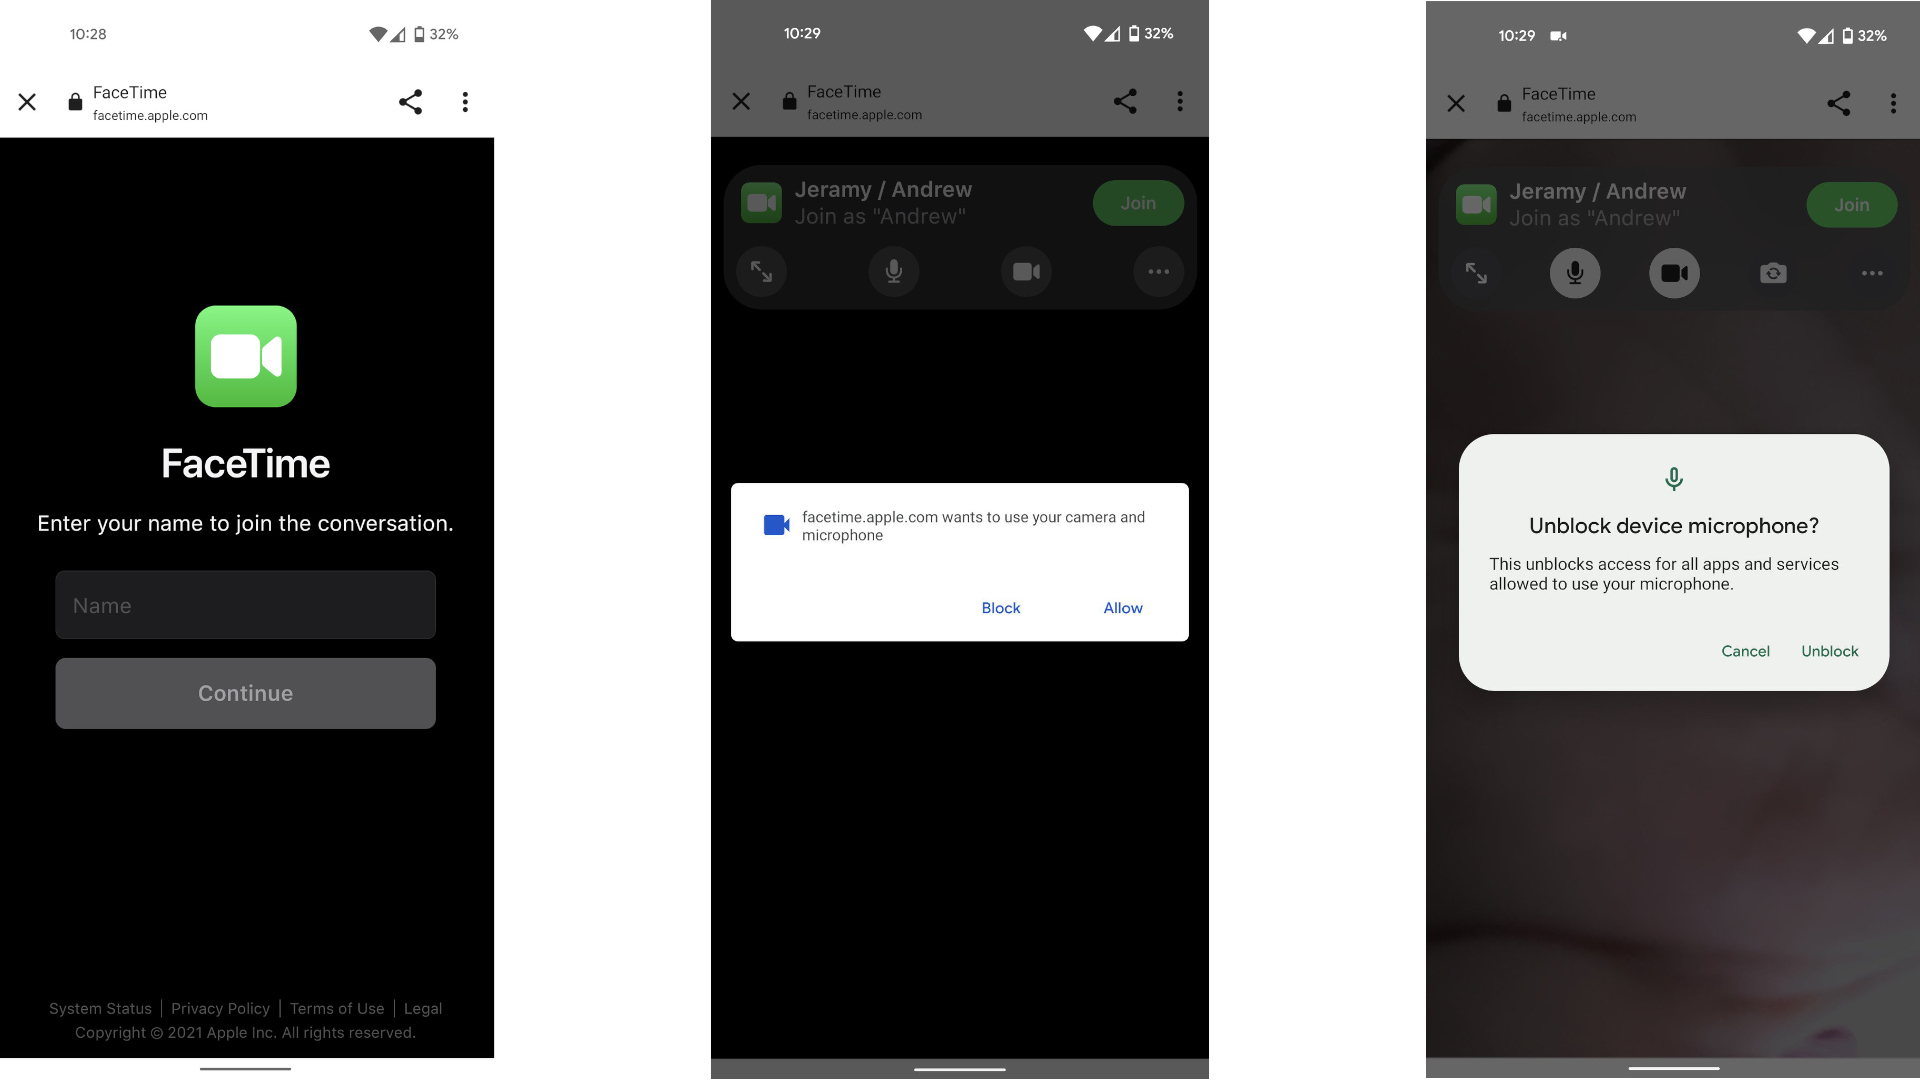Click the flip/rotate camera icon

tap(1772, 273)
